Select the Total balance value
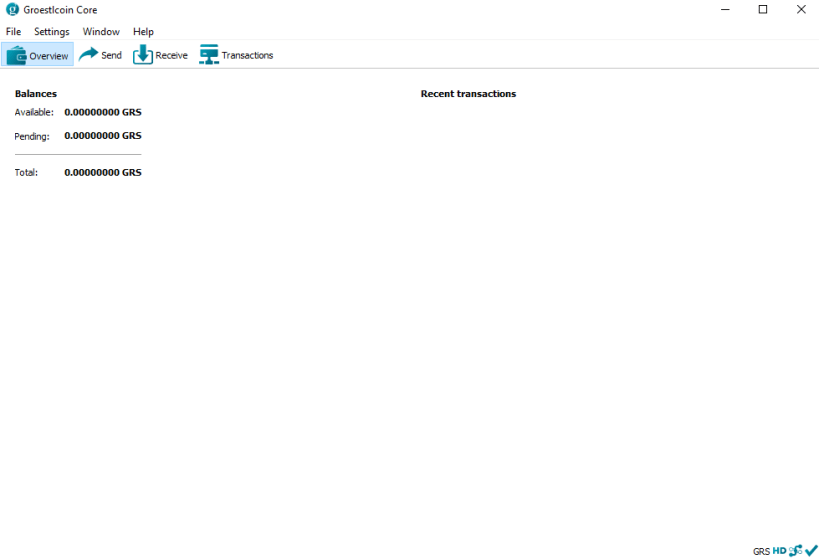 [103, 172]
